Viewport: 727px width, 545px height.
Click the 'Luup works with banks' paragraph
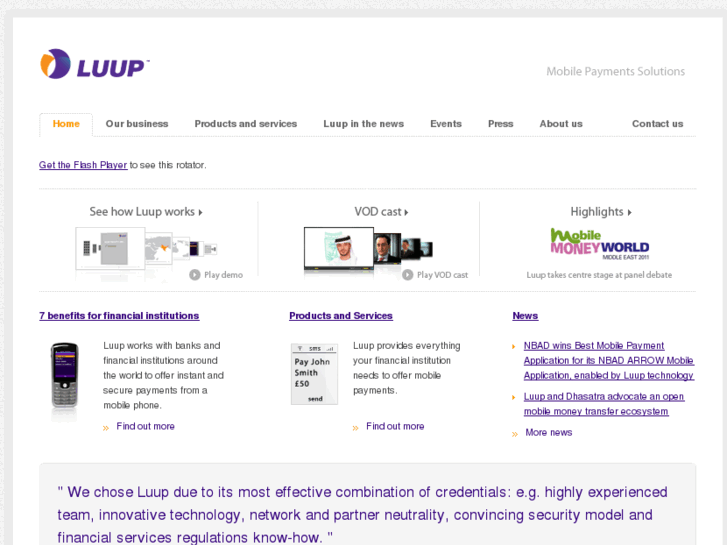click(163, 375)
